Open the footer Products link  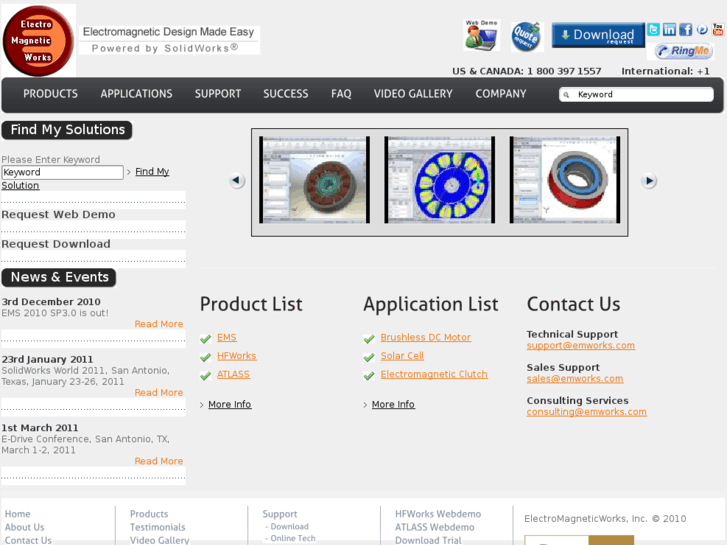coord(149,514)
